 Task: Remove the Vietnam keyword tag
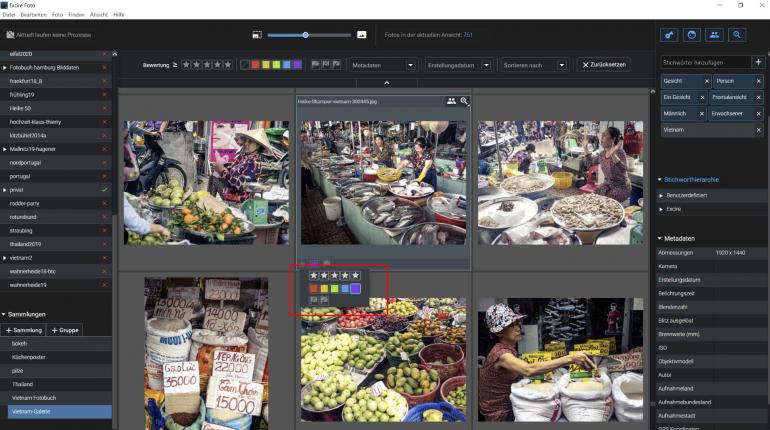pos(759,130)
